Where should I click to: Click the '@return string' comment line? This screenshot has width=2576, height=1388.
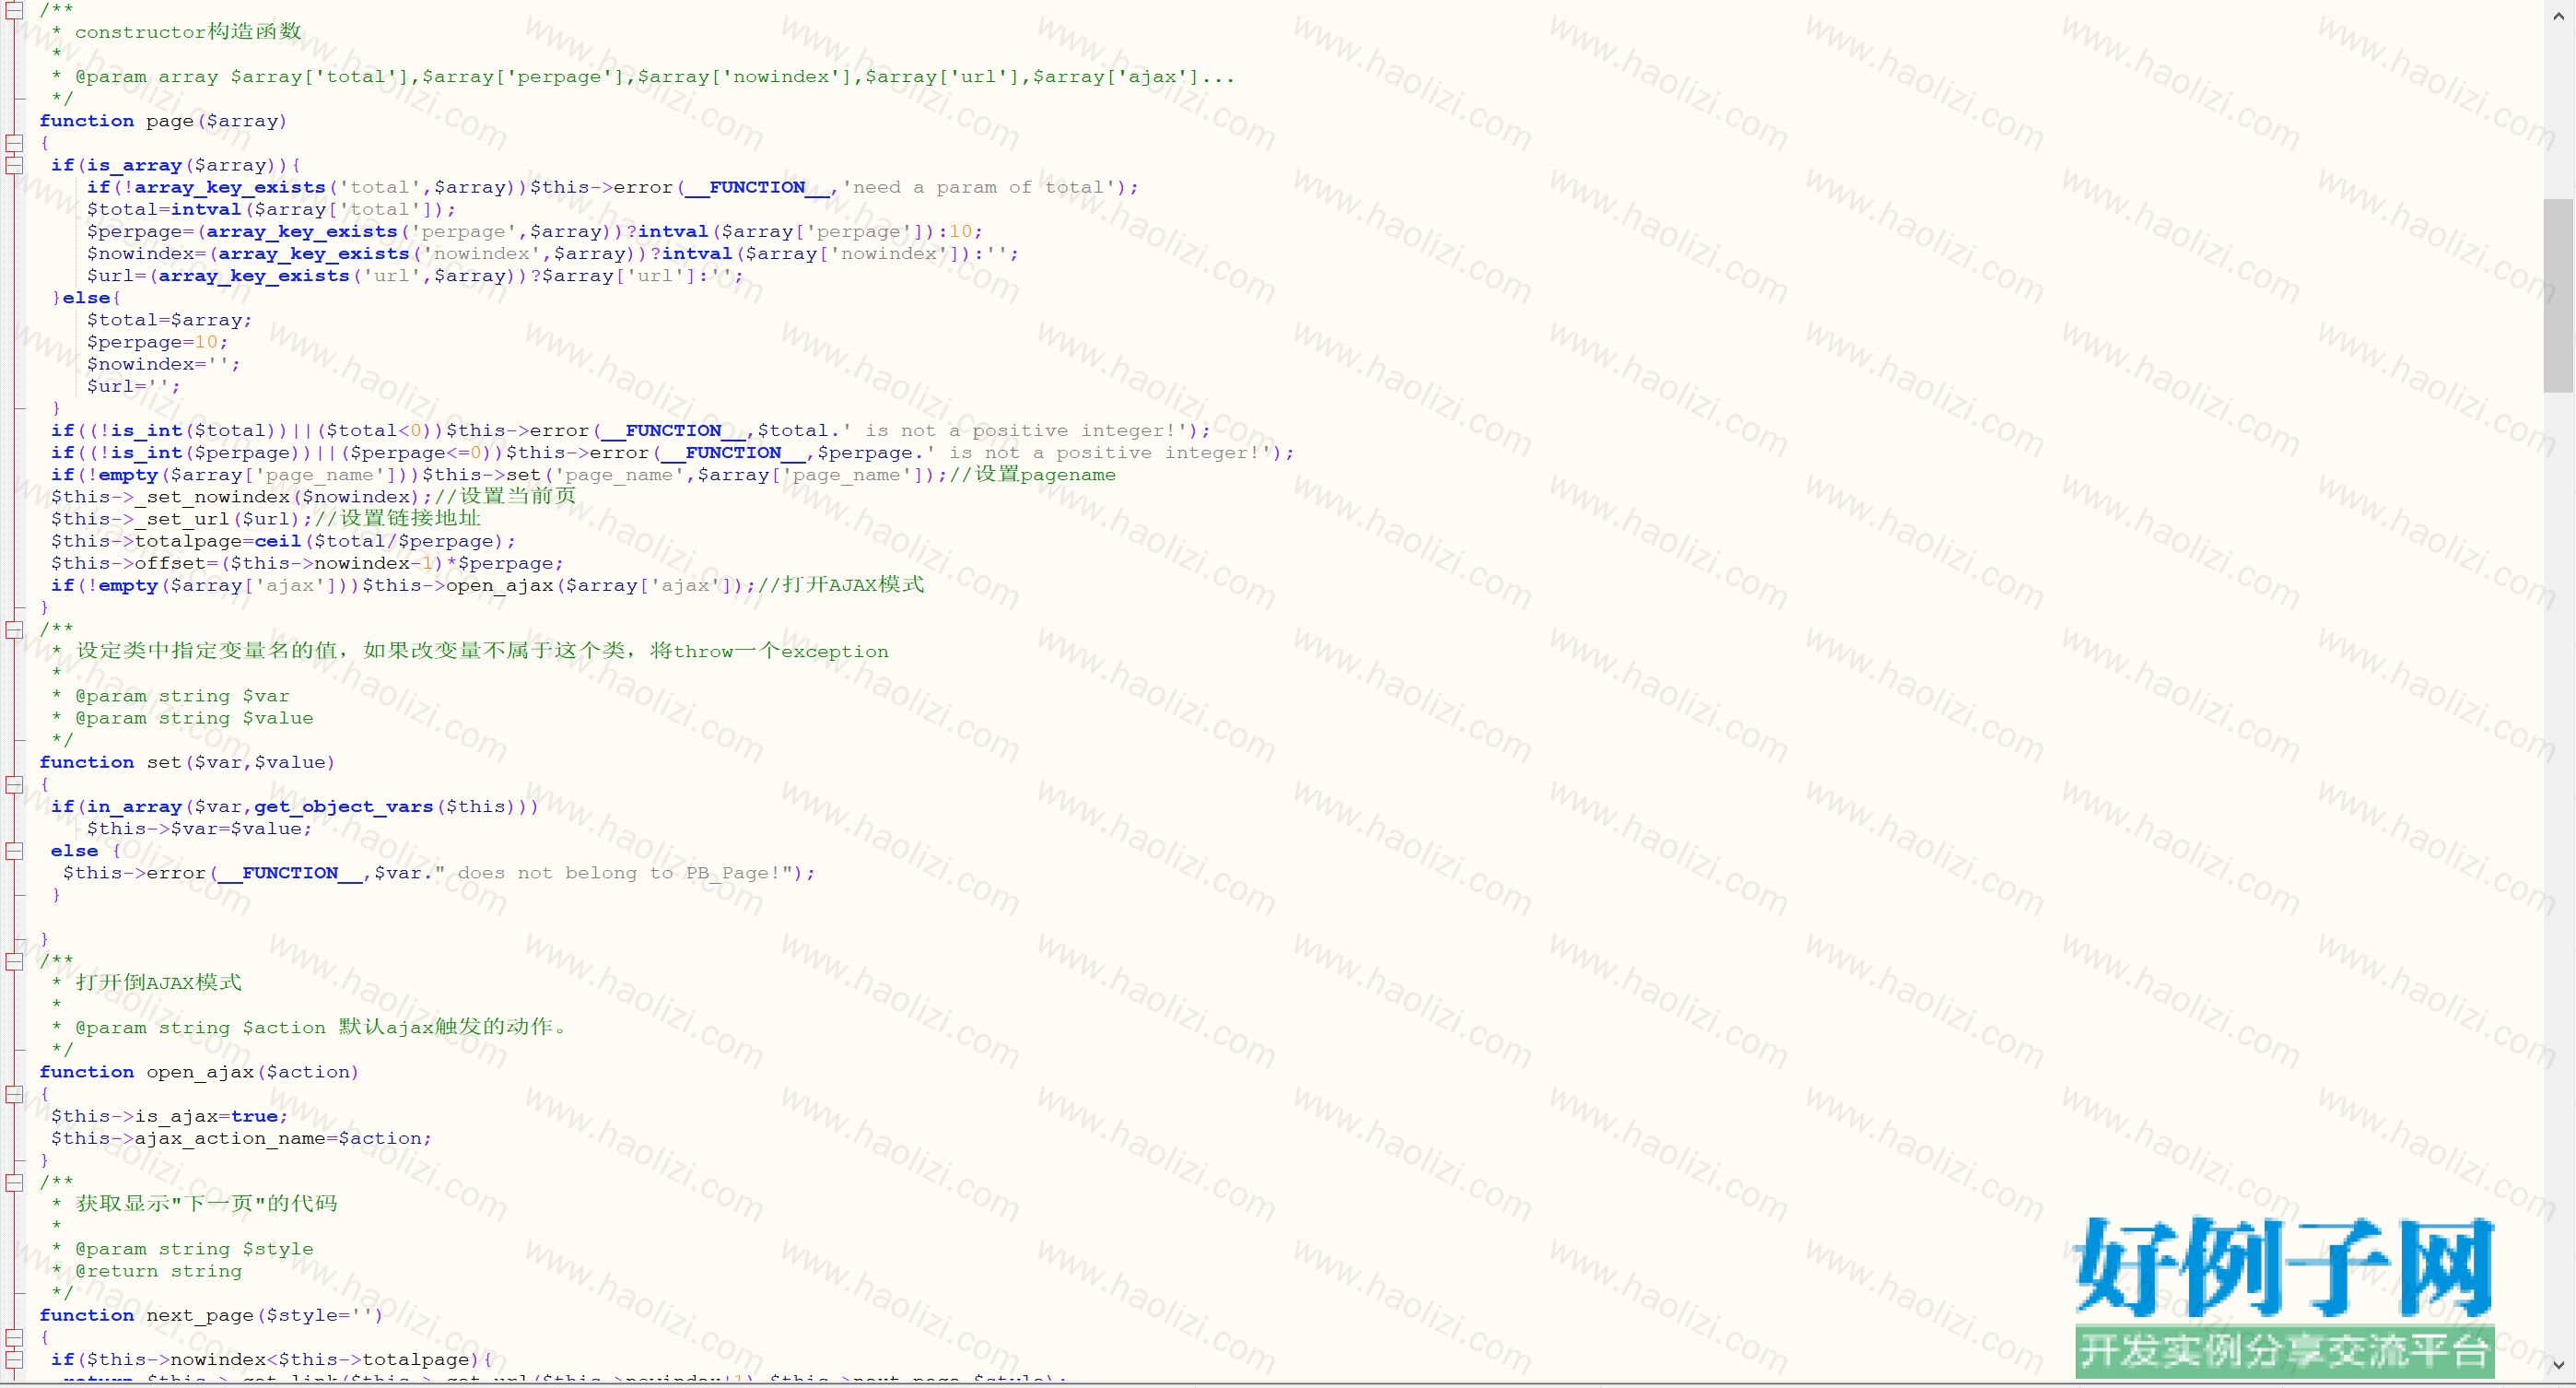point(146,1271)
